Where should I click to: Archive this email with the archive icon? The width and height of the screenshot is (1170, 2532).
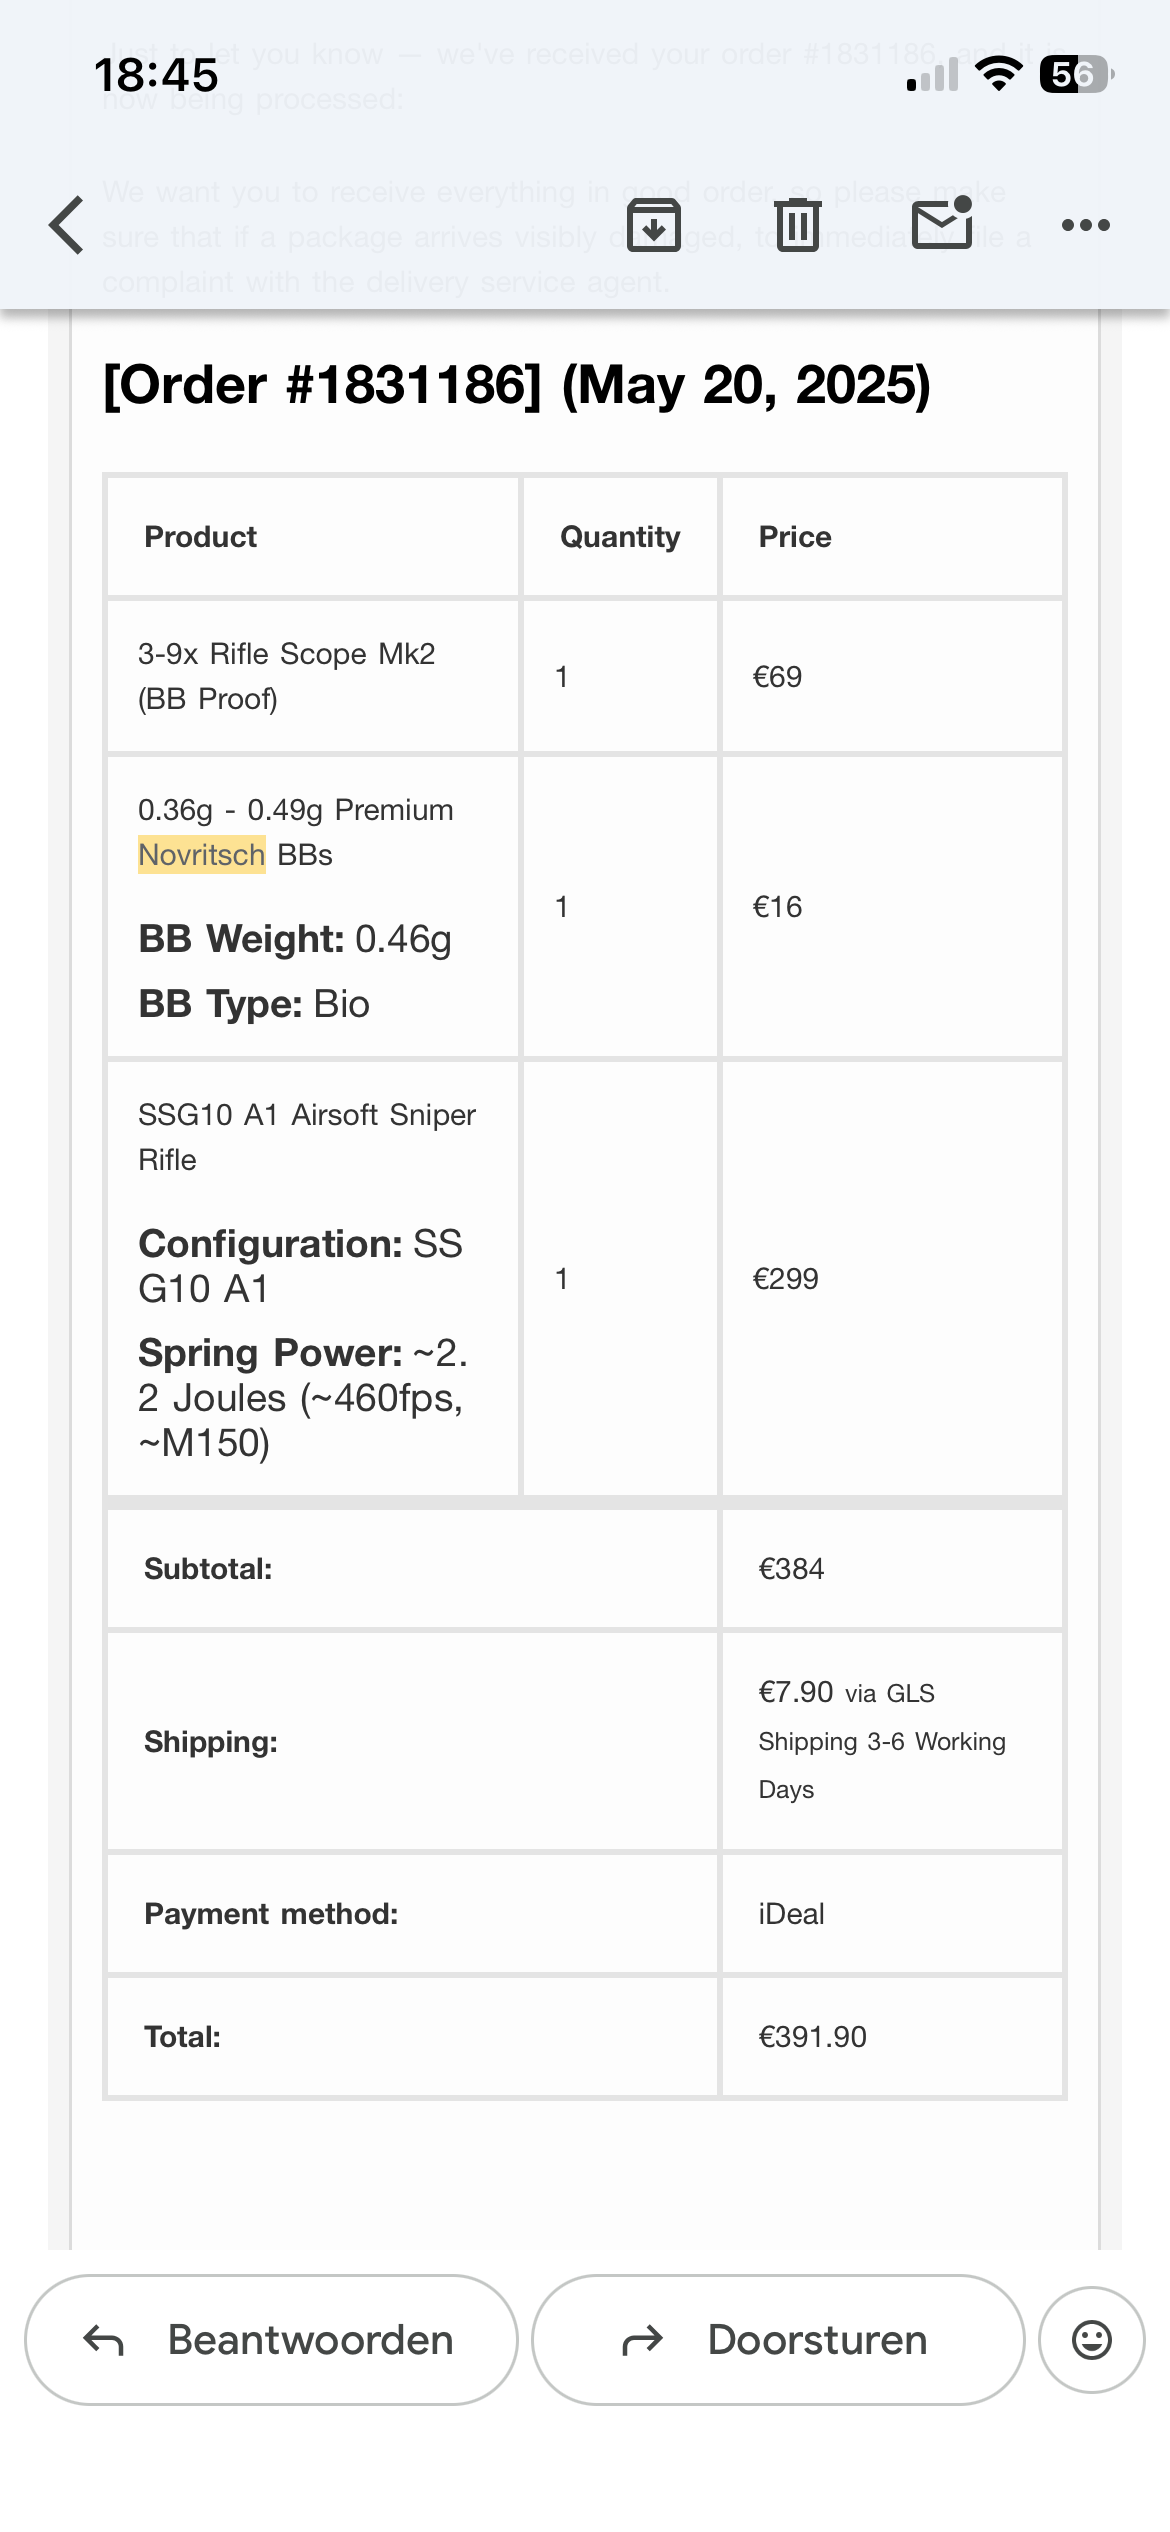[x=654, y=225]
